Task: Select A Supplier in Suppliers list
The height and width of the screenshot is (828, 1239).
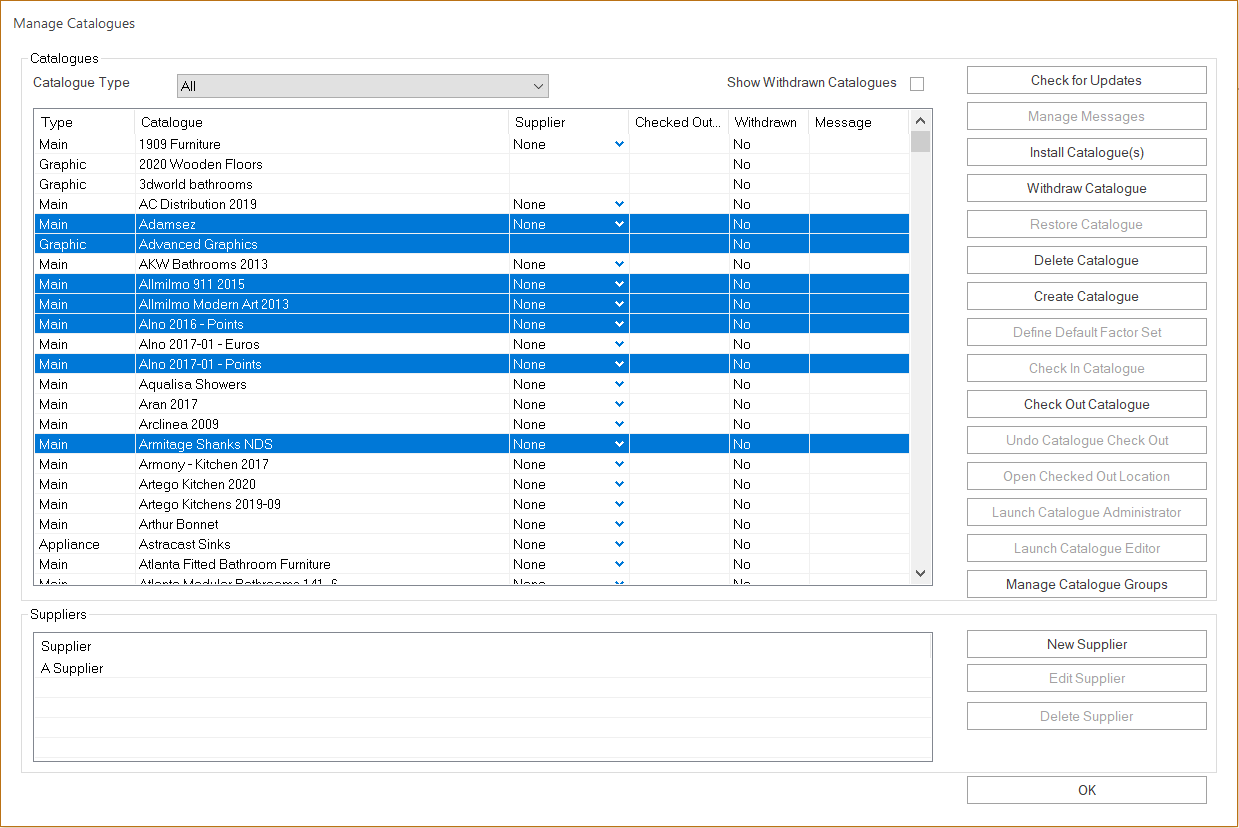Action: coord(483,668)
